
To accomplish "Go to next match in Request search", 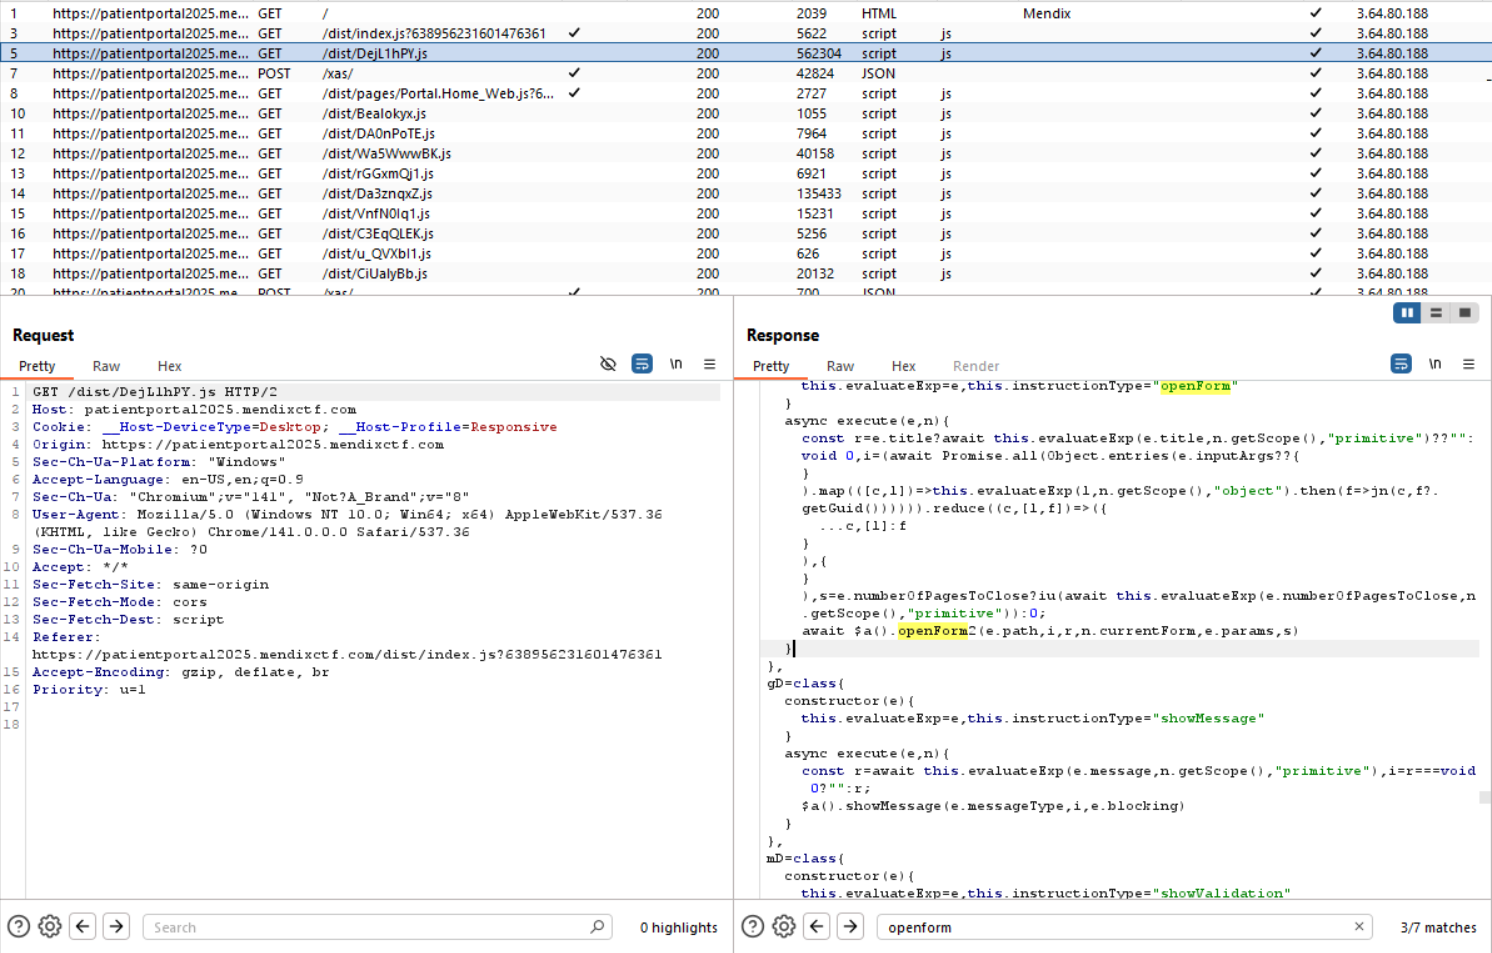I will 116,927.
